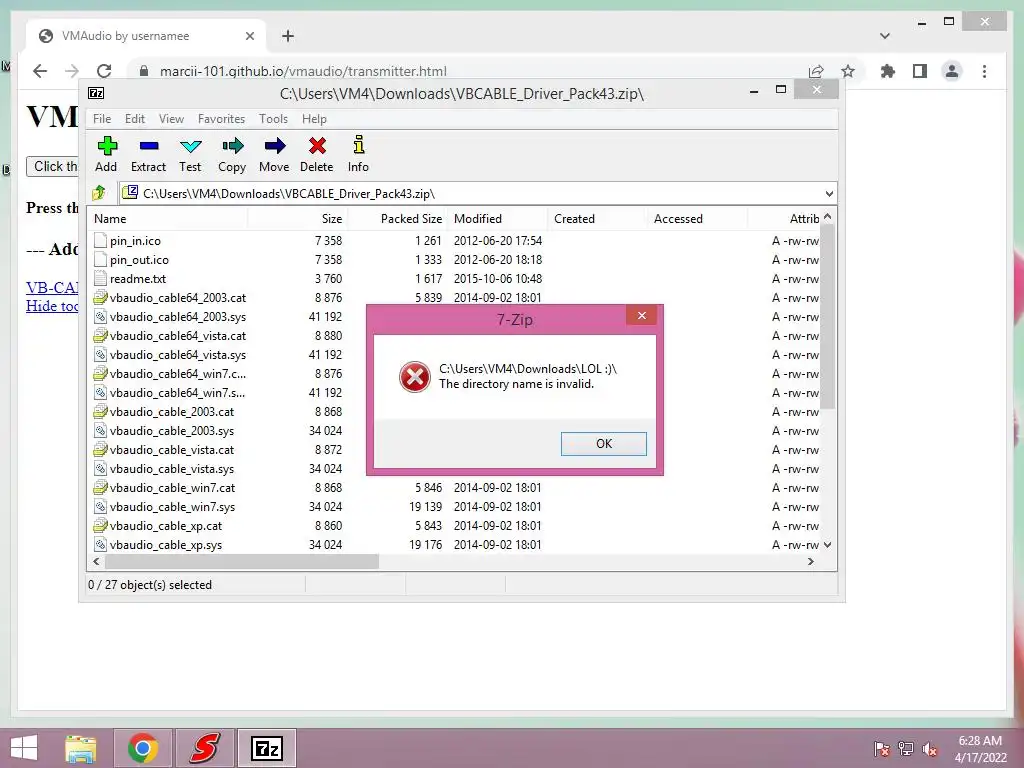This screenshot has width=1024, height=768.
Task: Open the Windows Start button
Action: [24, 748]
